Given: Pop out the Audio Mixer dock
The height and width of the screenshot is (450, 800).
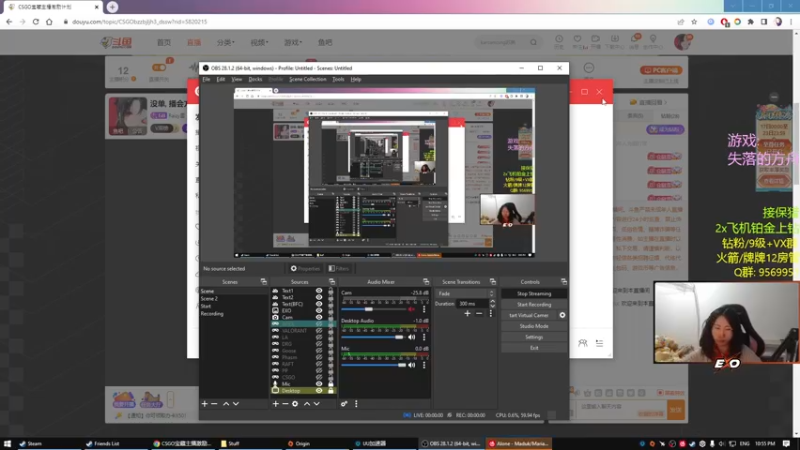Looking at the screenshot, I should pos(426,282).
